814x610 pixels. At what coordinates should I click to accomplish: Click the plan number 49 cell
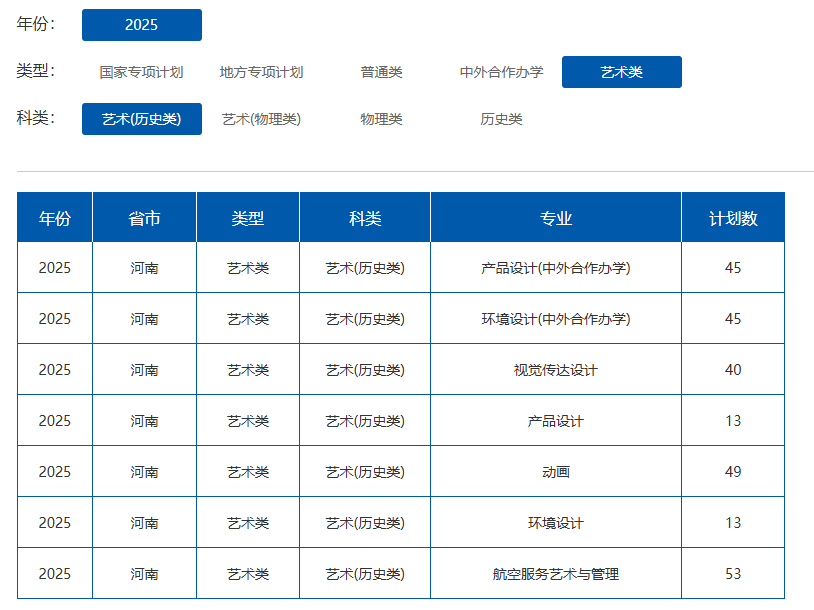733,472
